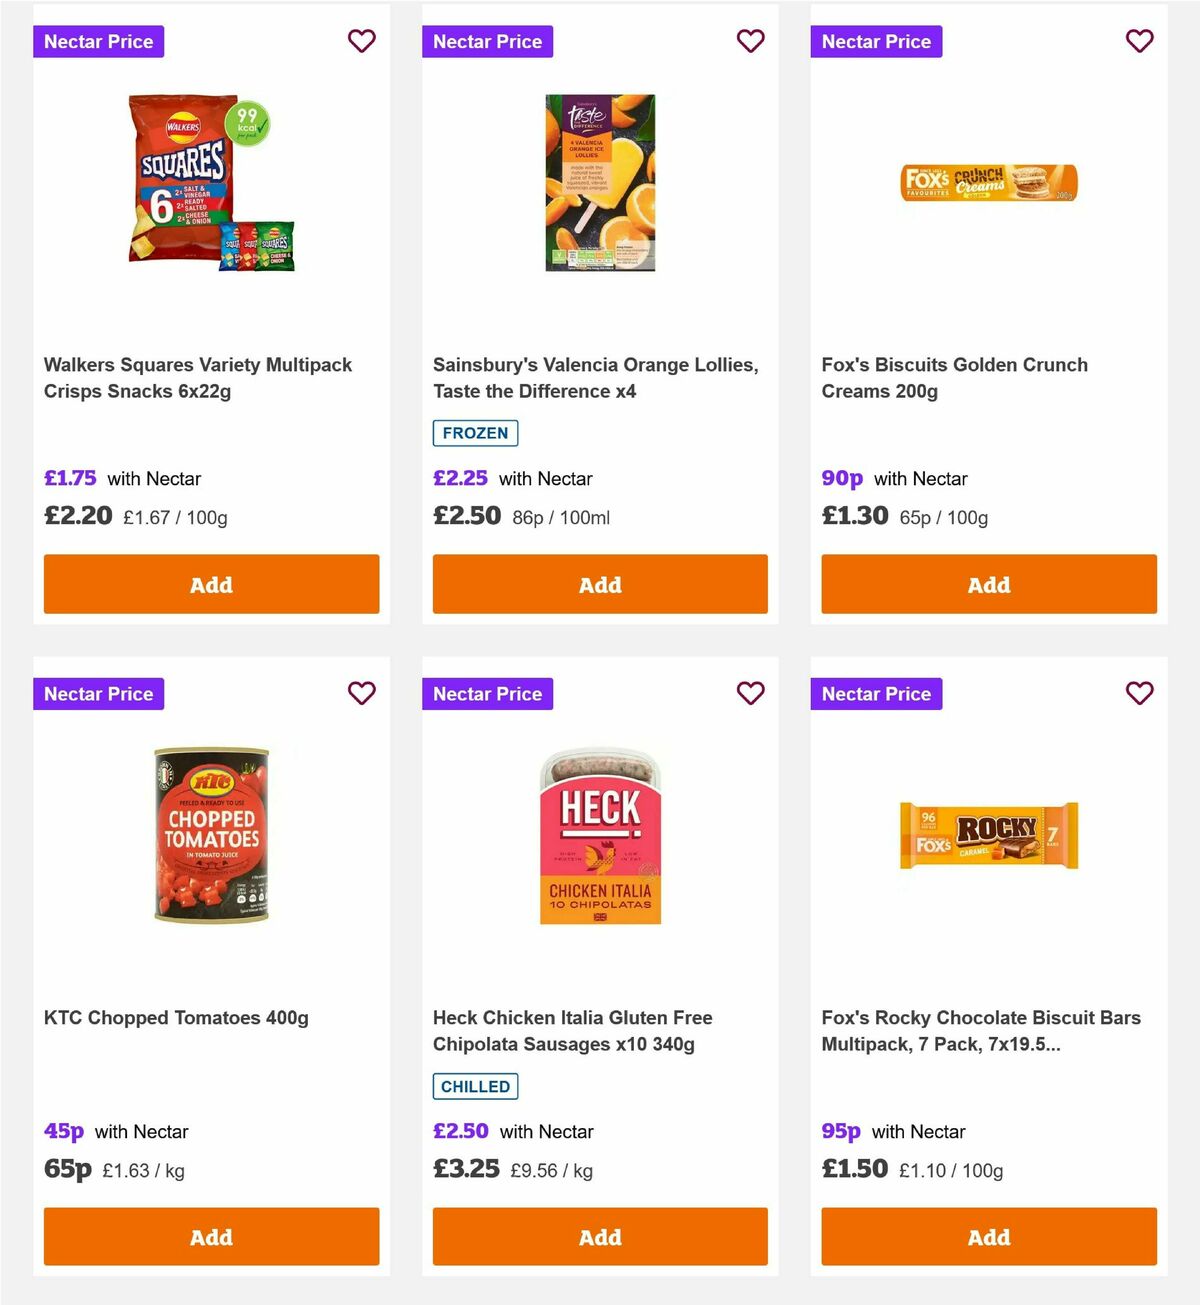
Task: Favourite the Walkers Squares Variety Multipack
Action: click(362, 41)
